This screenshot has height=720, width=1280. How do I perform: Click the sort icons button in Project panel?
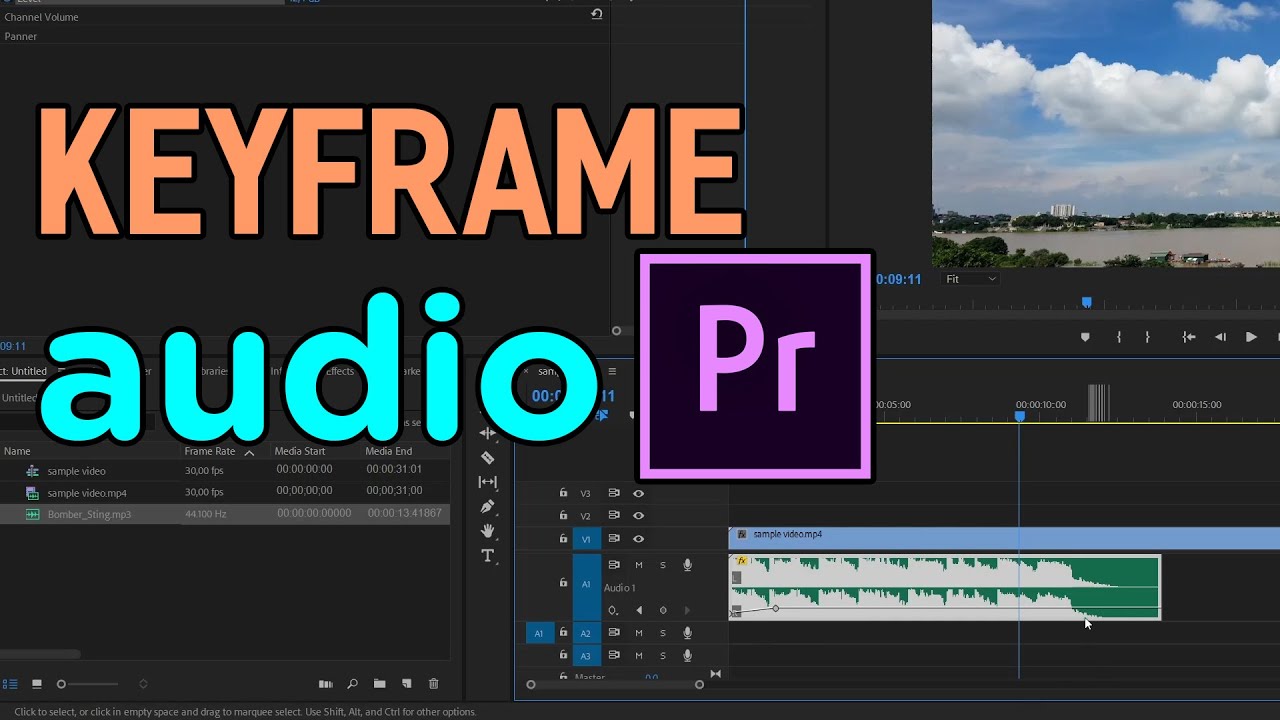click(x=143, y=684)
